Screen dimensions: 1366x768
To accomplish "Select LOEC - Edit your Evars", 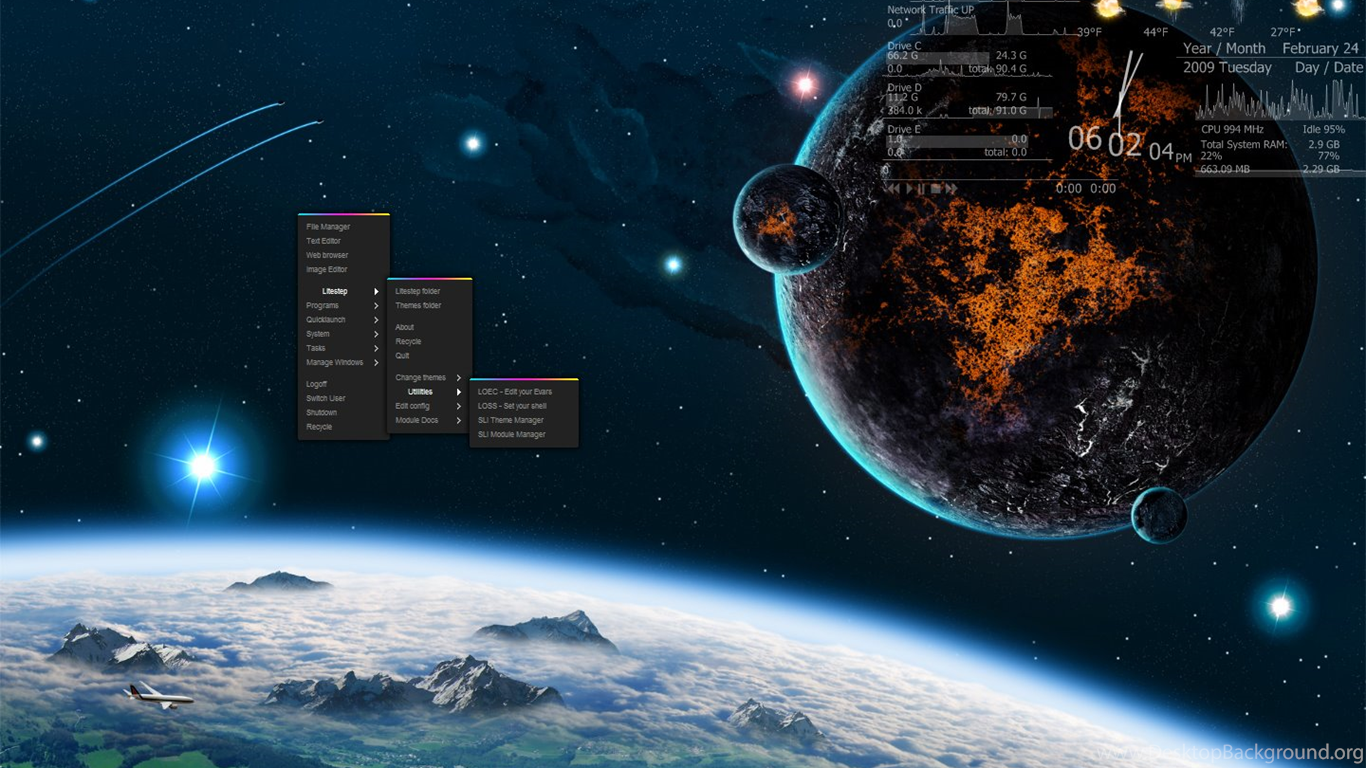I will [x=515, y=392].
